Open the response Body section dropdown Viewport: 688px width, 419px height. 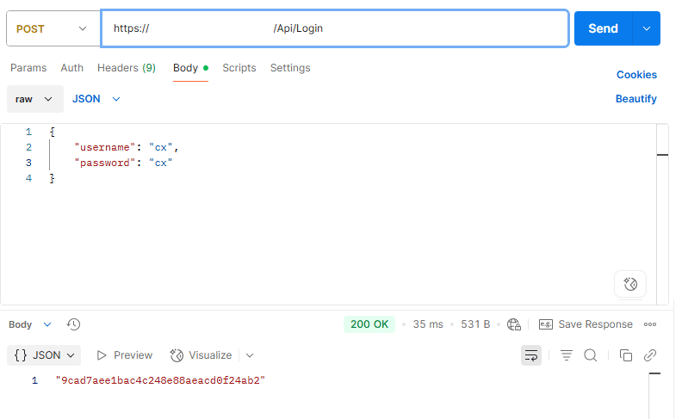pos(30,325)
